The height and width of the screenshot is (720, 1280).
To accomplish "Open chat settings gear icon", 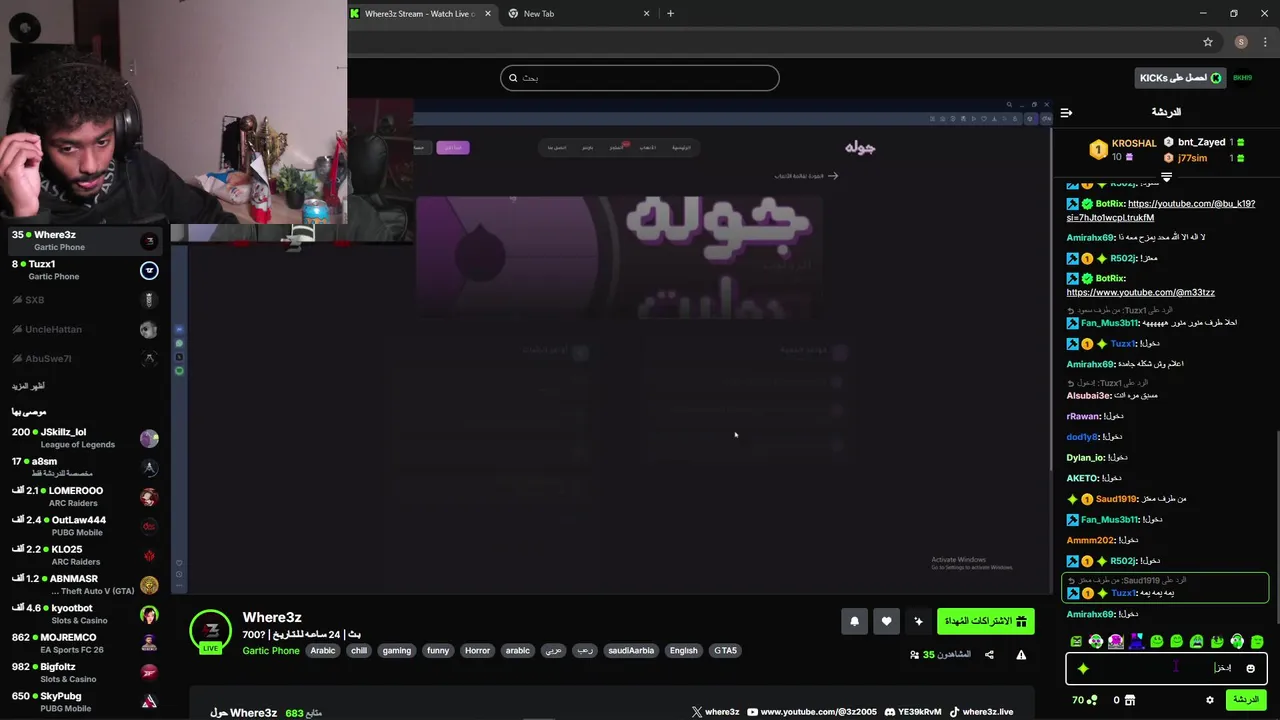I will click(x=1209, y=700).
